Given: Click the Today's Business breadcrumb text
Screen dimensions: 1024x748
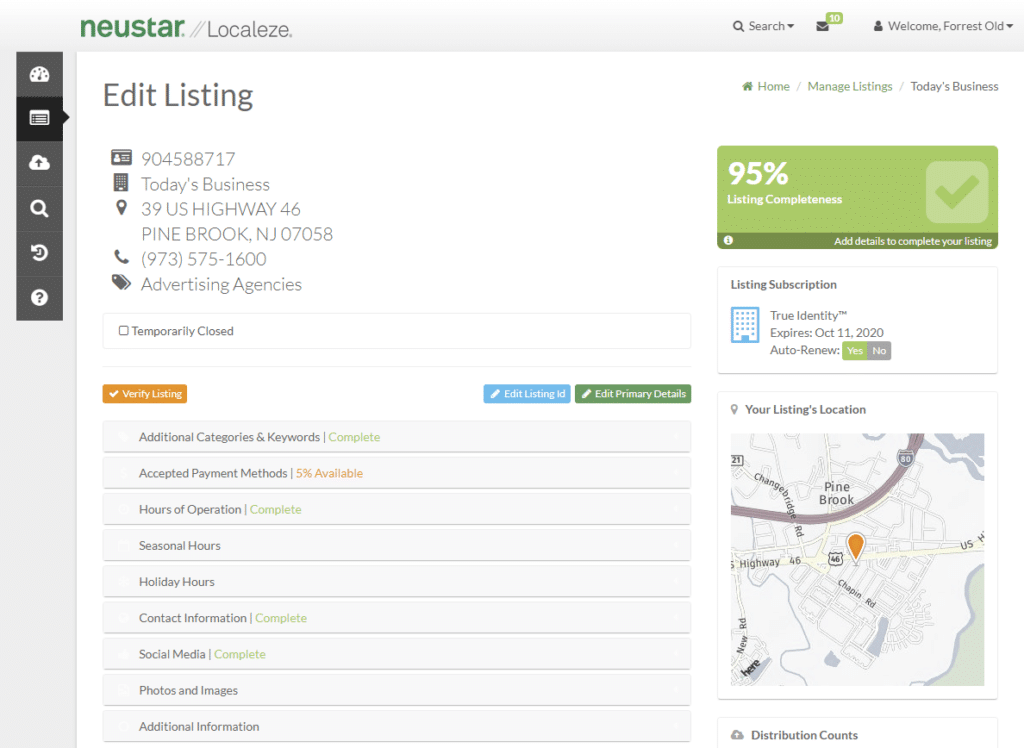Looking at the screenshot, I should coord(954,86).
